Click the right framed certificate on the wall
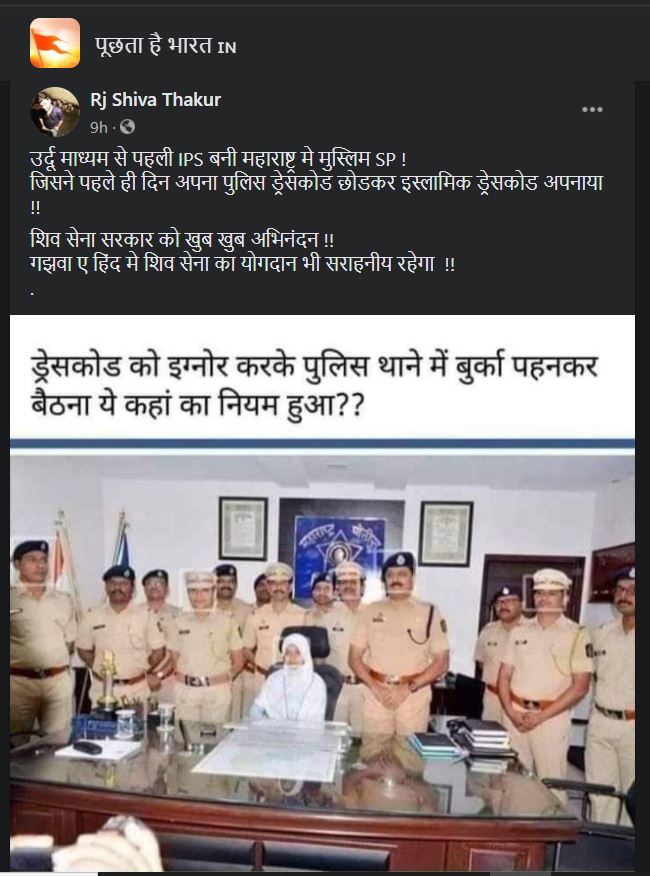The width and height of the screenshot is (650, 876). point(446,534)
